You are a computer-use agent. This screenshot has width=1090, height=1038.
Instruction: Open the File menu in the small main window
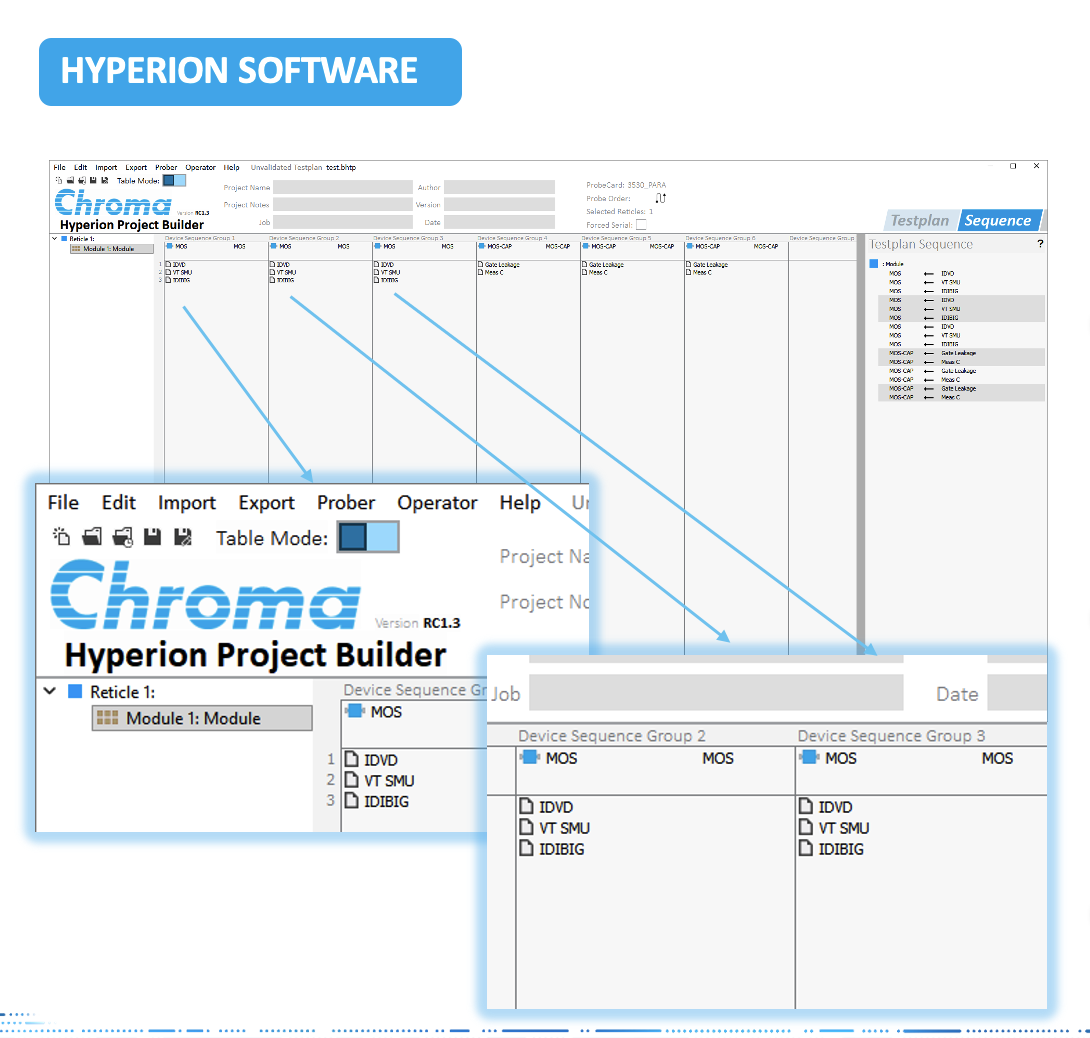(x=60, y=168)
